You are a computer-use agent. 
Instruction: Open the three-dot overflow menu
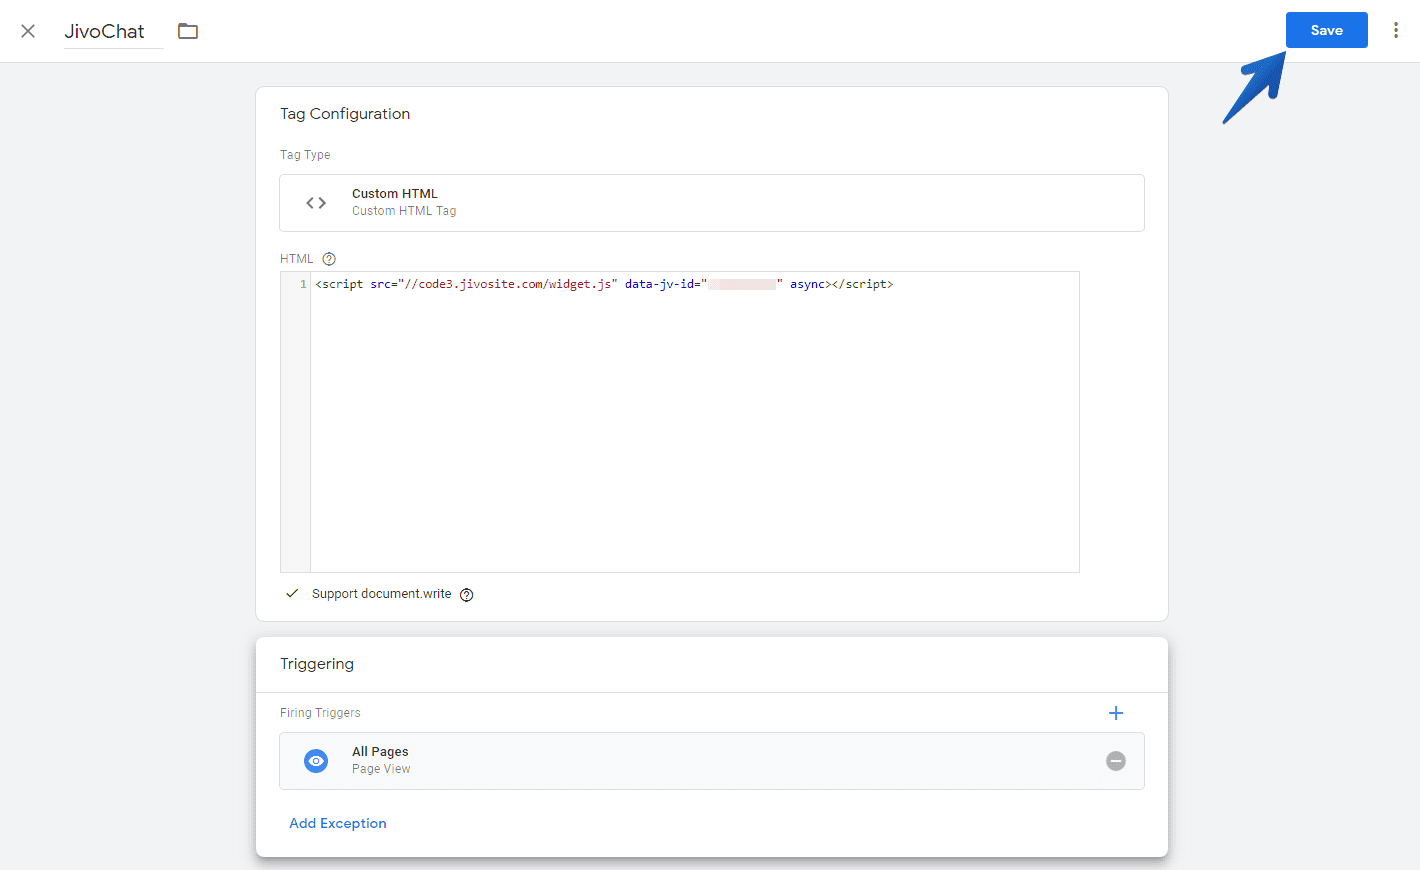click(x=1396, y=30)
